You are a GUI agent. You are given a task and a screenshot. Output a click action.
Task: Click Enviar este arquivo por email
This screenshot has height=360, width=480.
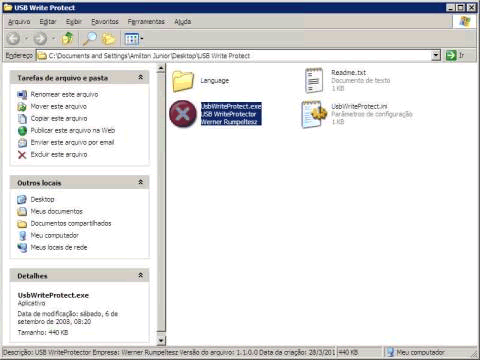tap(72, 143)
